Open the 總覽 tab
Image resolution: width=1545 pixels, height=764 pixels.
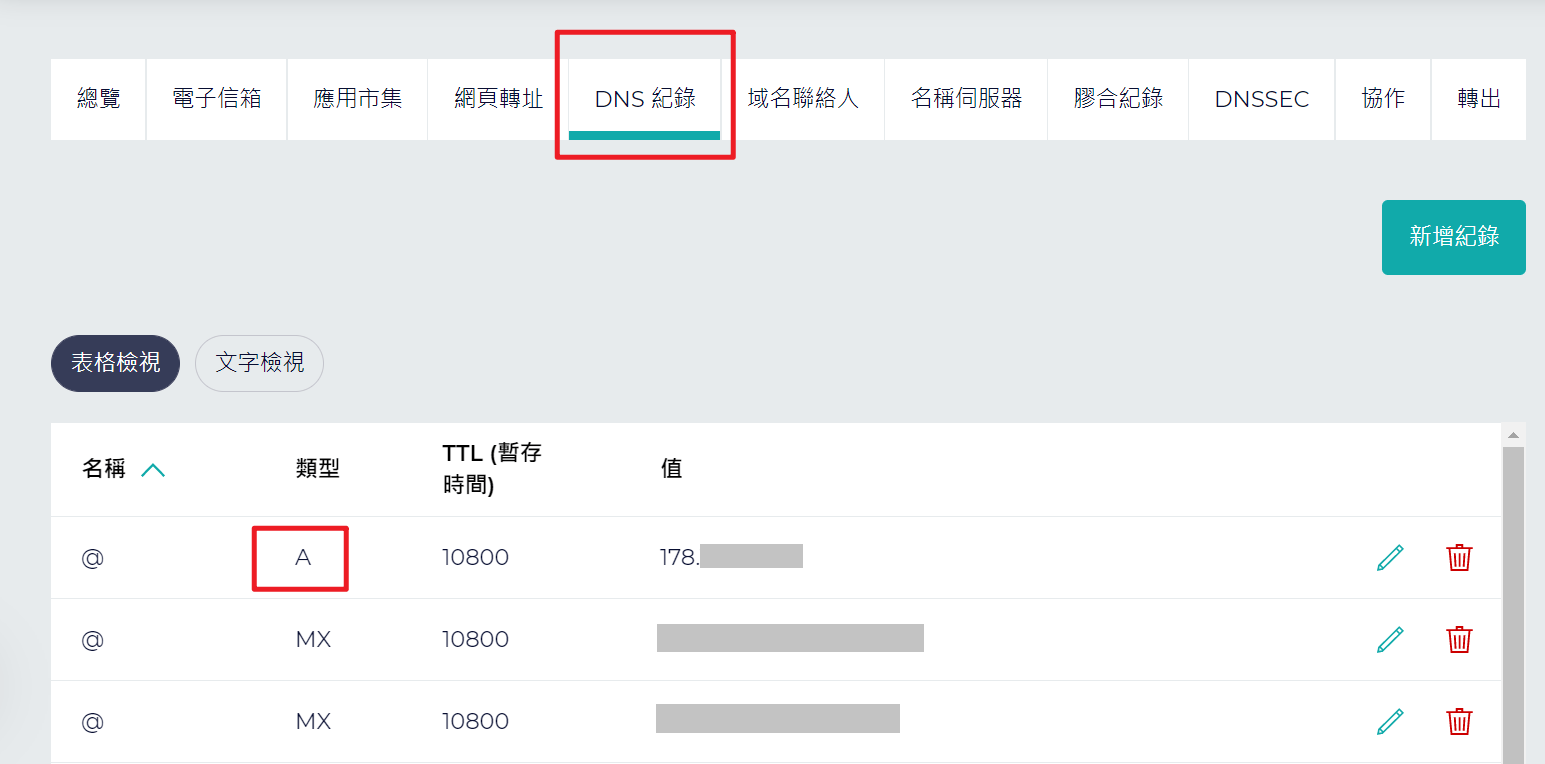98,99
